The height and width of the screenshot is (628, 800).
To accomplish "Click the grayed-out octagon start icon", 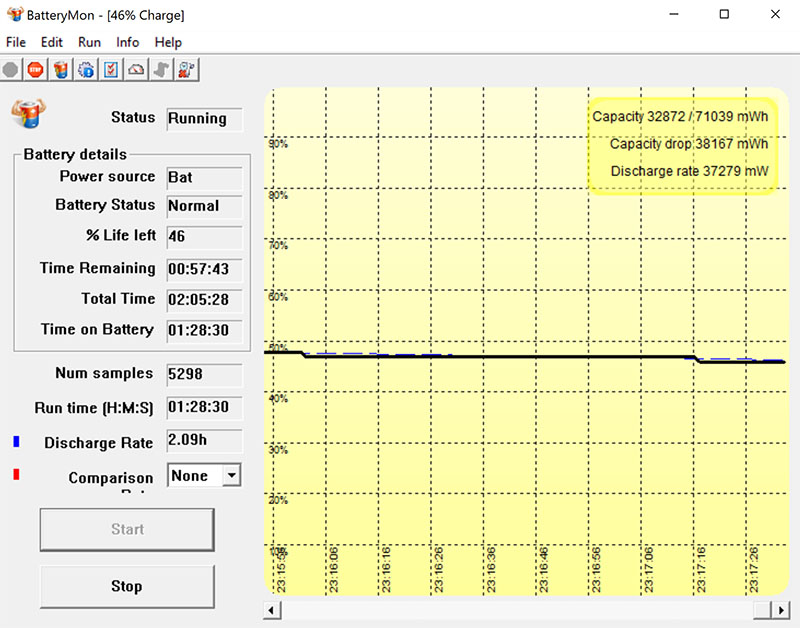I will (x=11, y=70).
